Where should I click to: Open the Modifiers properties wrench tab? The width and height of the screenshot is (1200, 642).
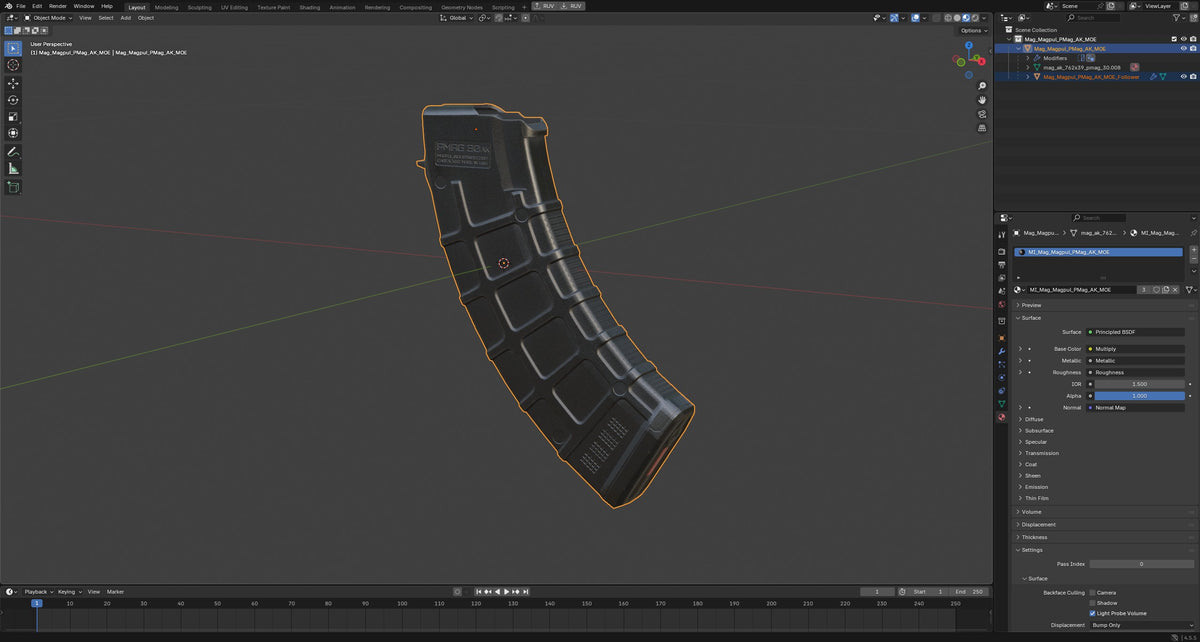coord(1001,352)
